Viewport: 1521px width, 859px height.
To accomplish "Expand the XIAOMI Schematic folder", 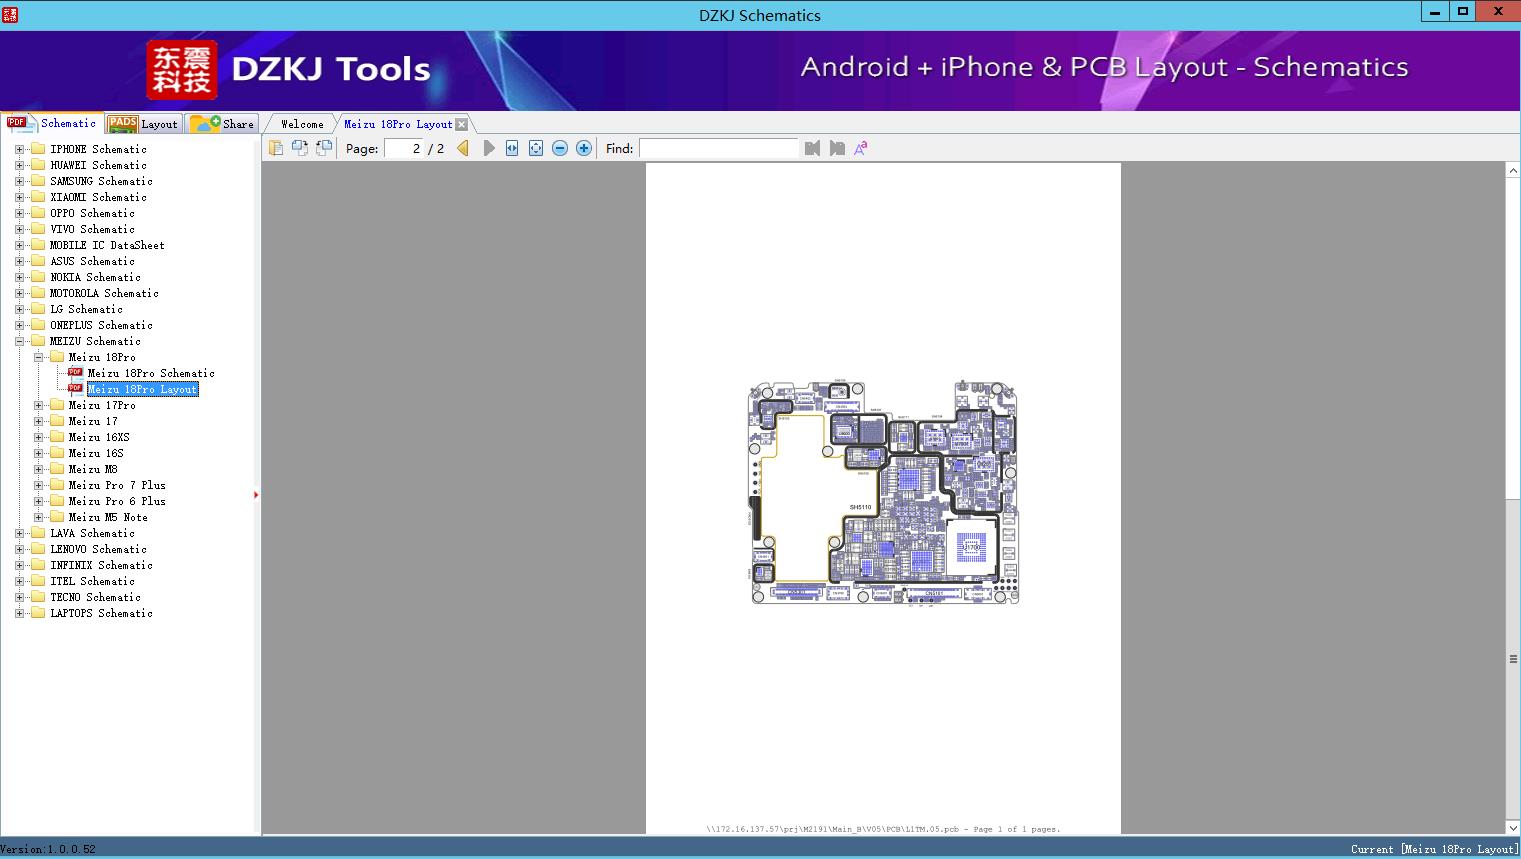I will (19, 197).
